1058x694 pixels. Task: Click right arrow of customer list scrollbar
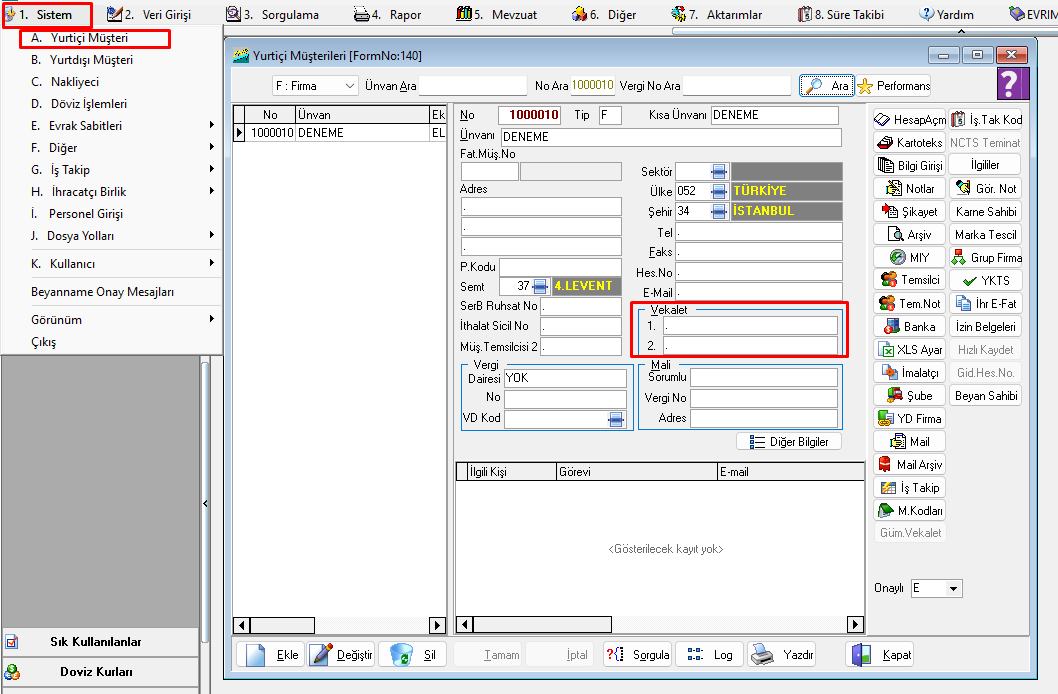437,625
